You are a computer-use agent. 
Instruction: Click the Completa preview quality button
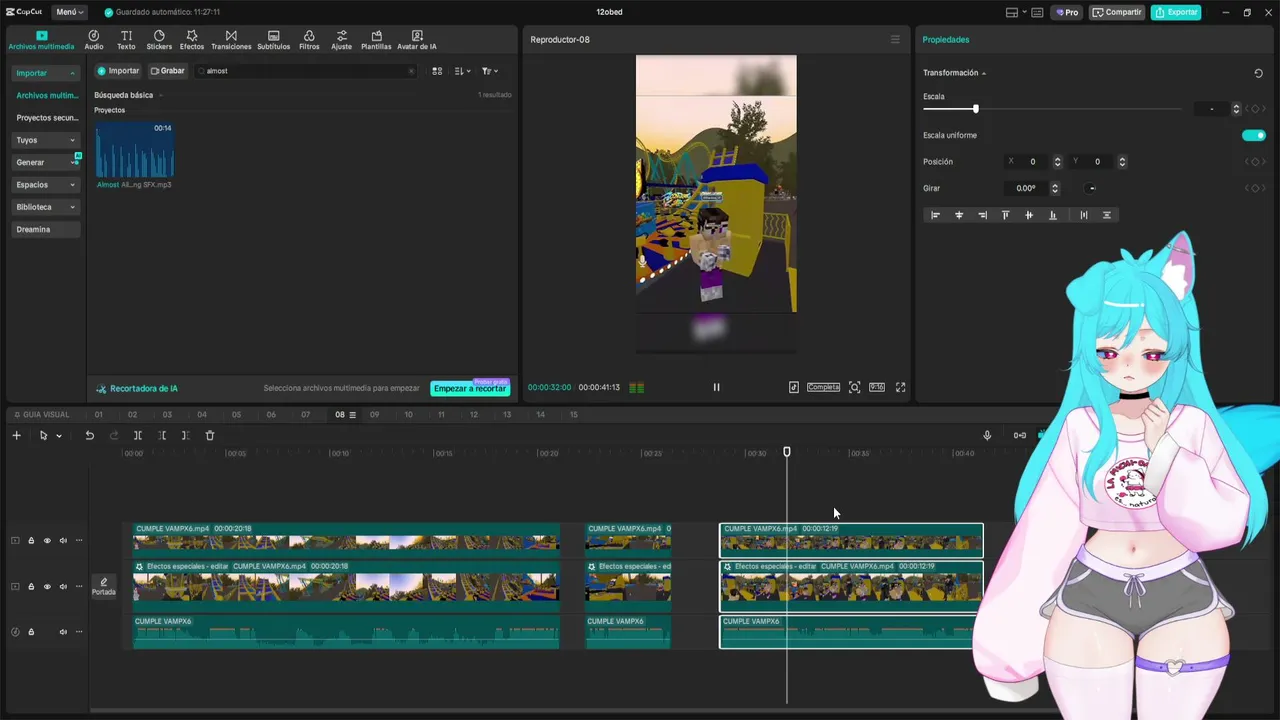click(x=823, y=387)
